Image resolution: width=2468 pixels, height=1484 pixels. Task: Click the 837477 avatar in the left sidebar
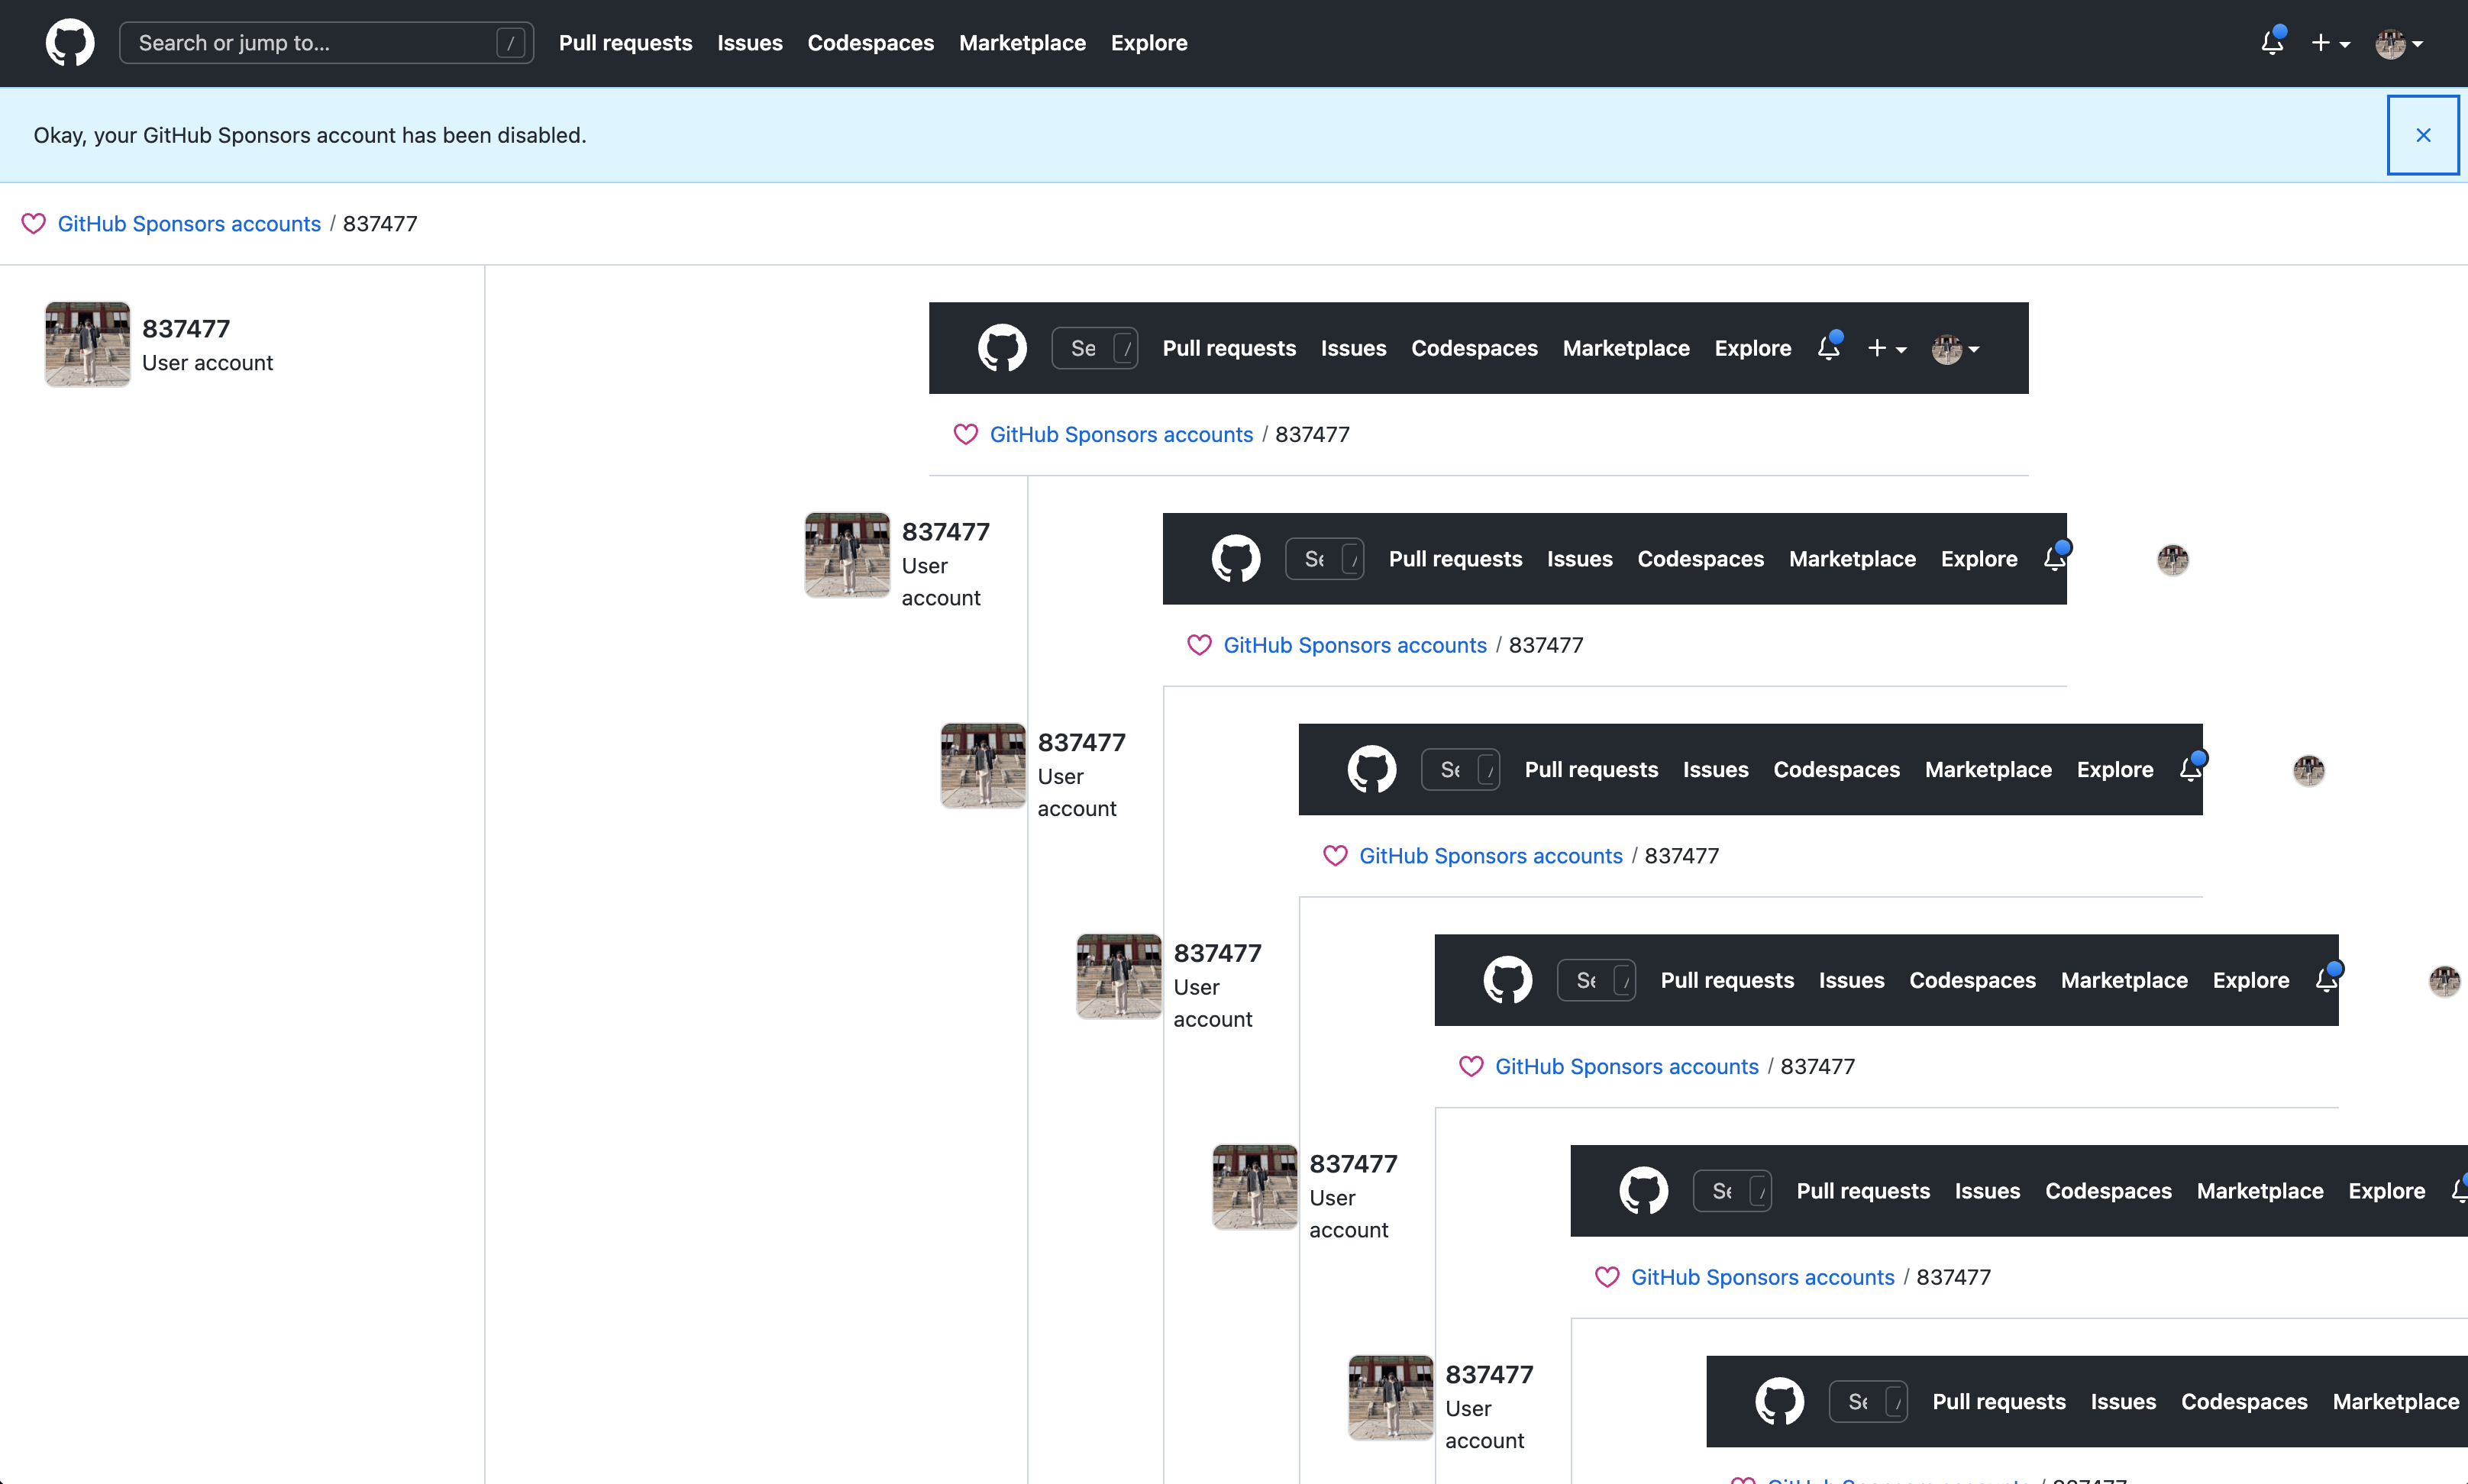(x=87, y=344)
